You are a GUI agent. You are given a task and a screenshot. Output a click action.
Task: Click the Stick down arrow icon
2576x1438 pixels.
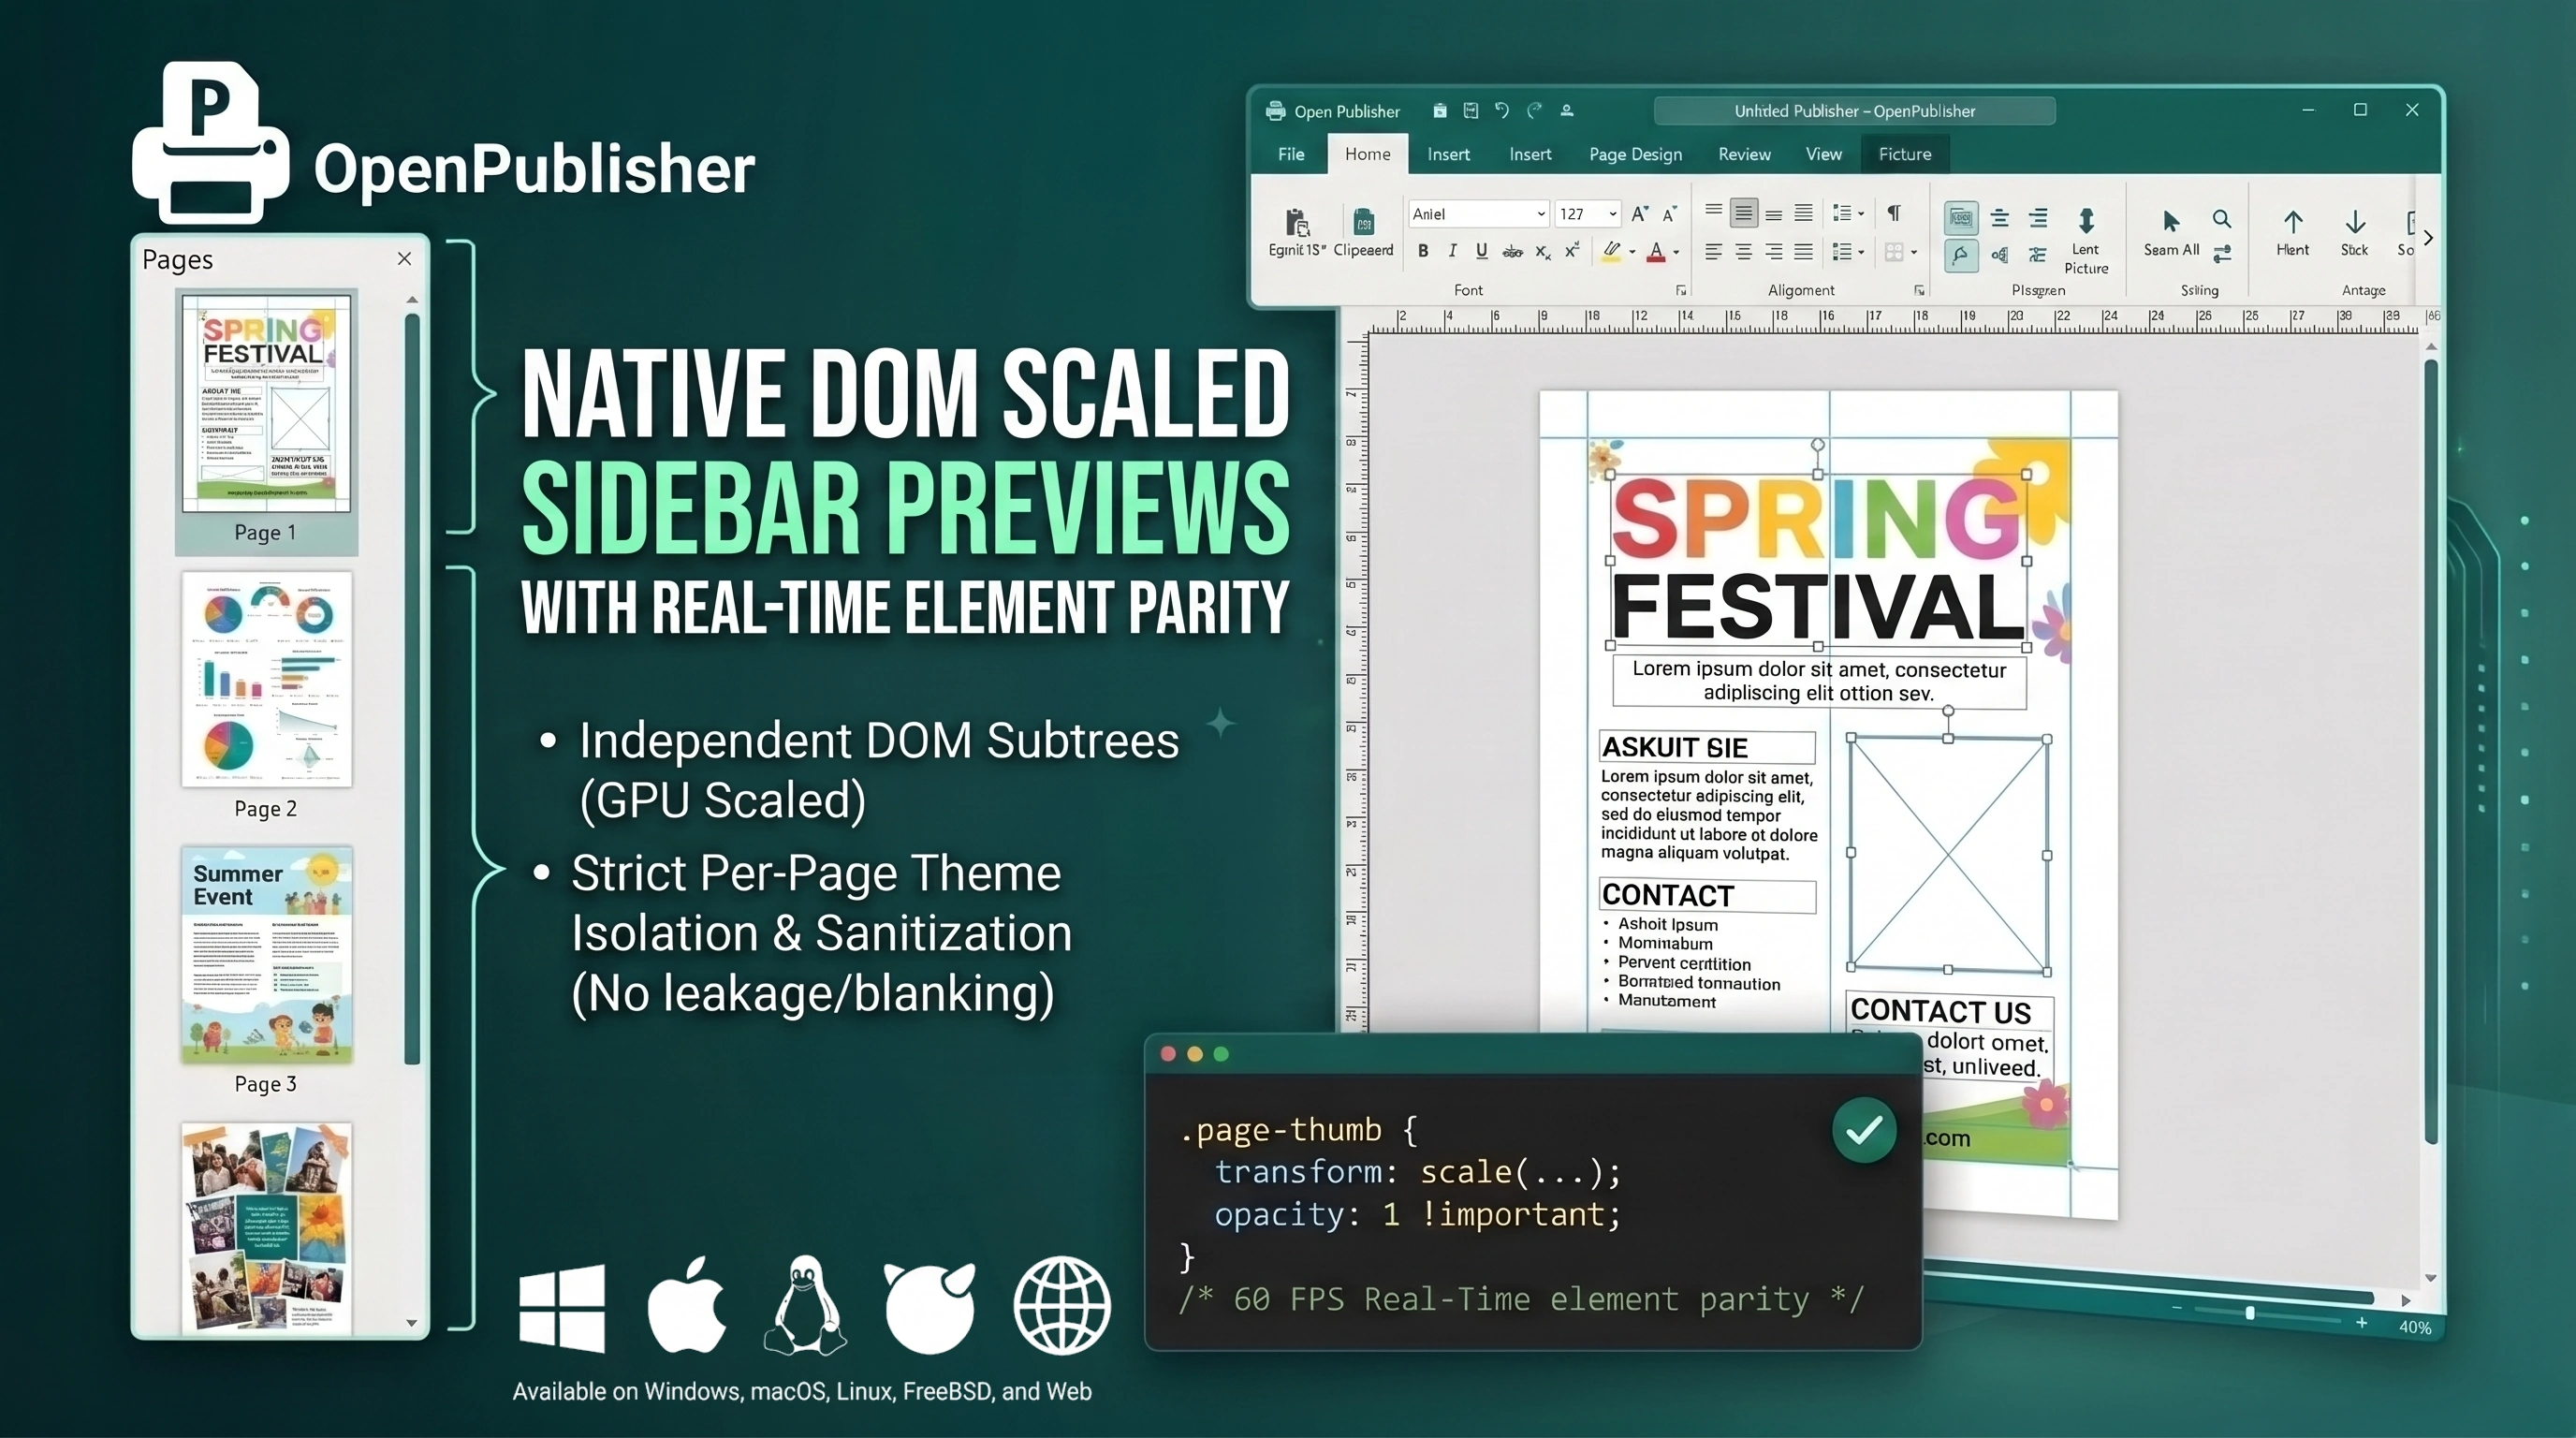[2355, 222]
